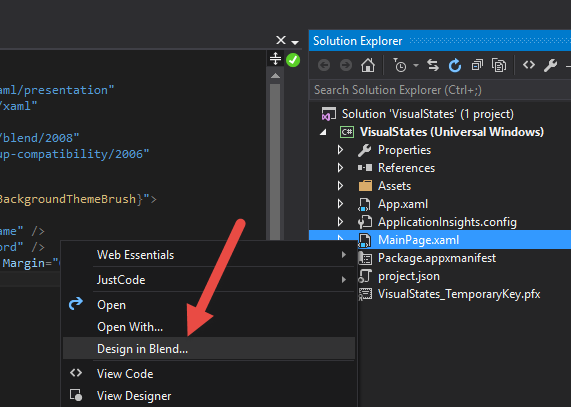571x407 pixels.
Task: Select MainPage.xaml file
Action: pyautogui.click(x=418, y=240)
